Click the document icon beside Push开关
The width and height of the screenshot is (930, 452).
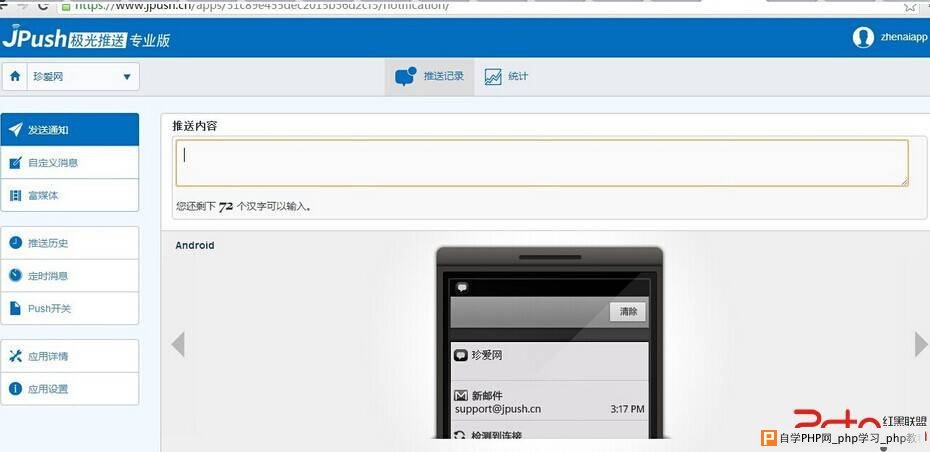pyautogui.click(x=15, y=308)
